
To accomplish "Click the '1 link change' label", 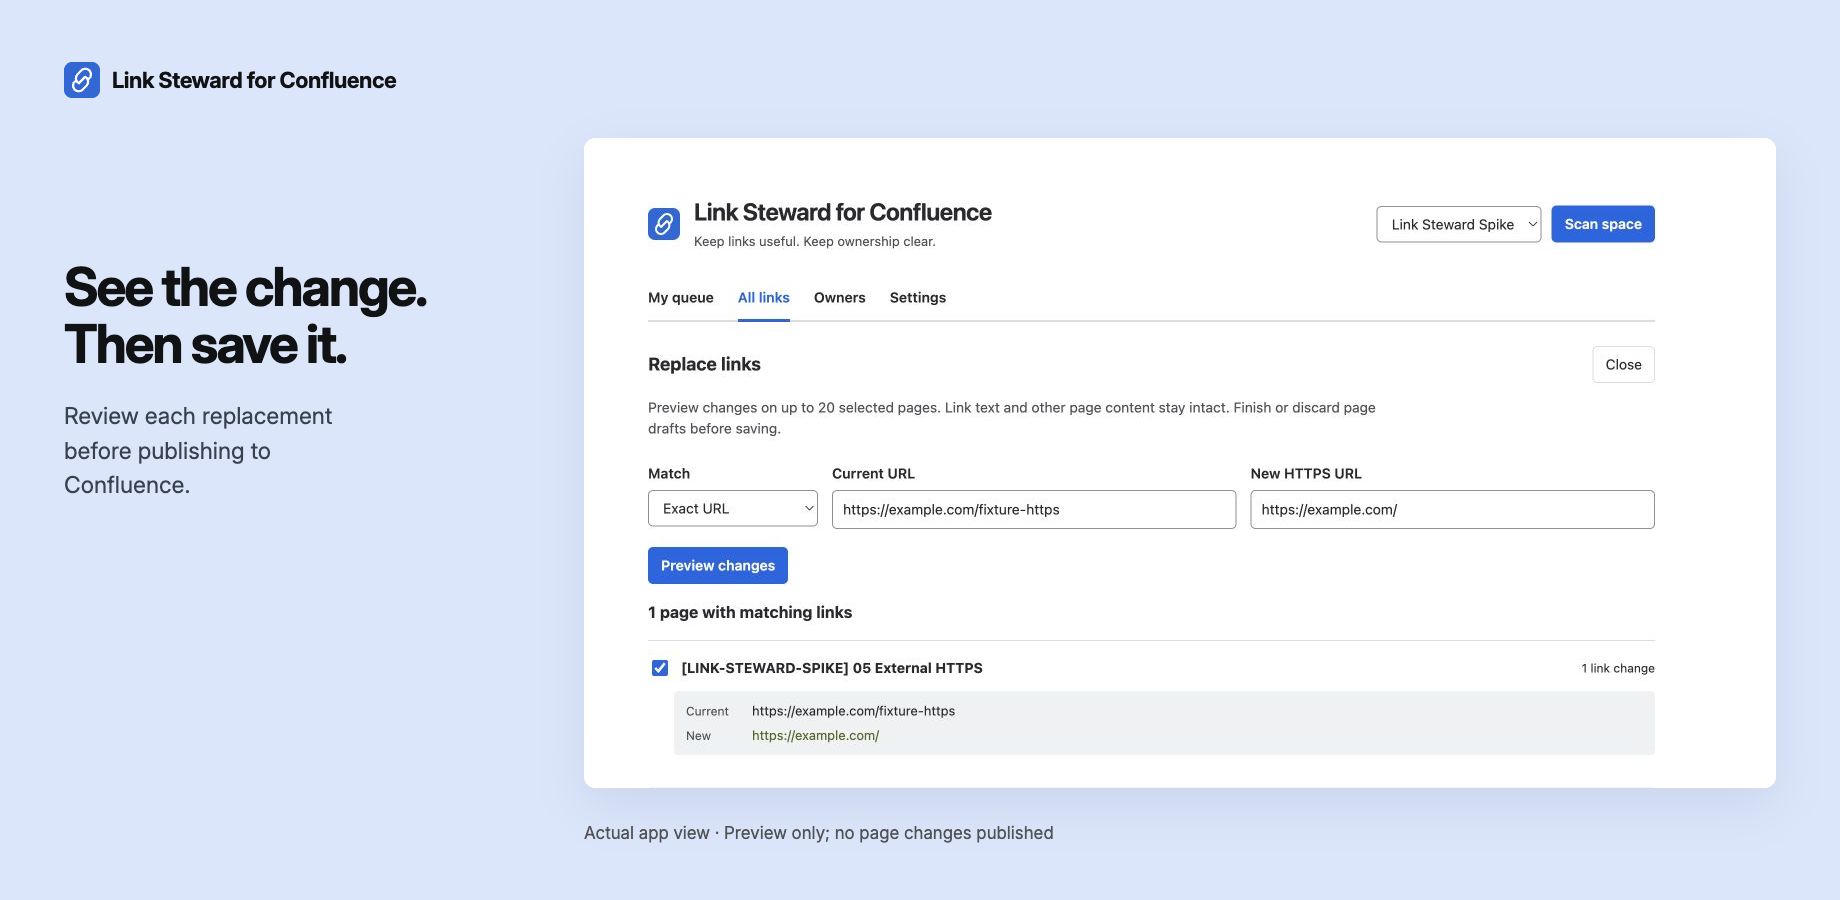I will point(1618,668).
